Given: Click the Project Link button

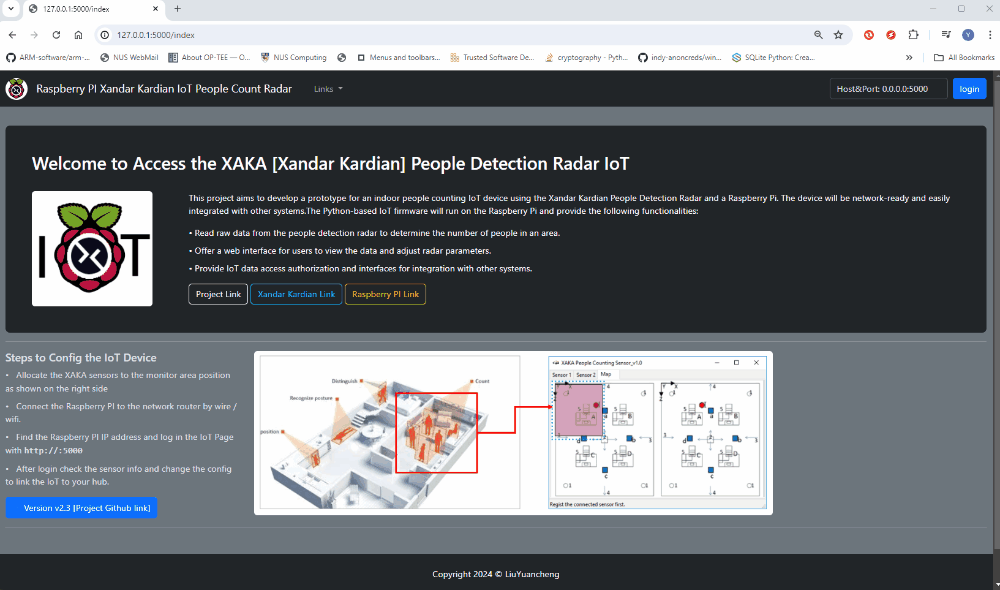Looking at the screenshot, I should [x=218, y=294].
